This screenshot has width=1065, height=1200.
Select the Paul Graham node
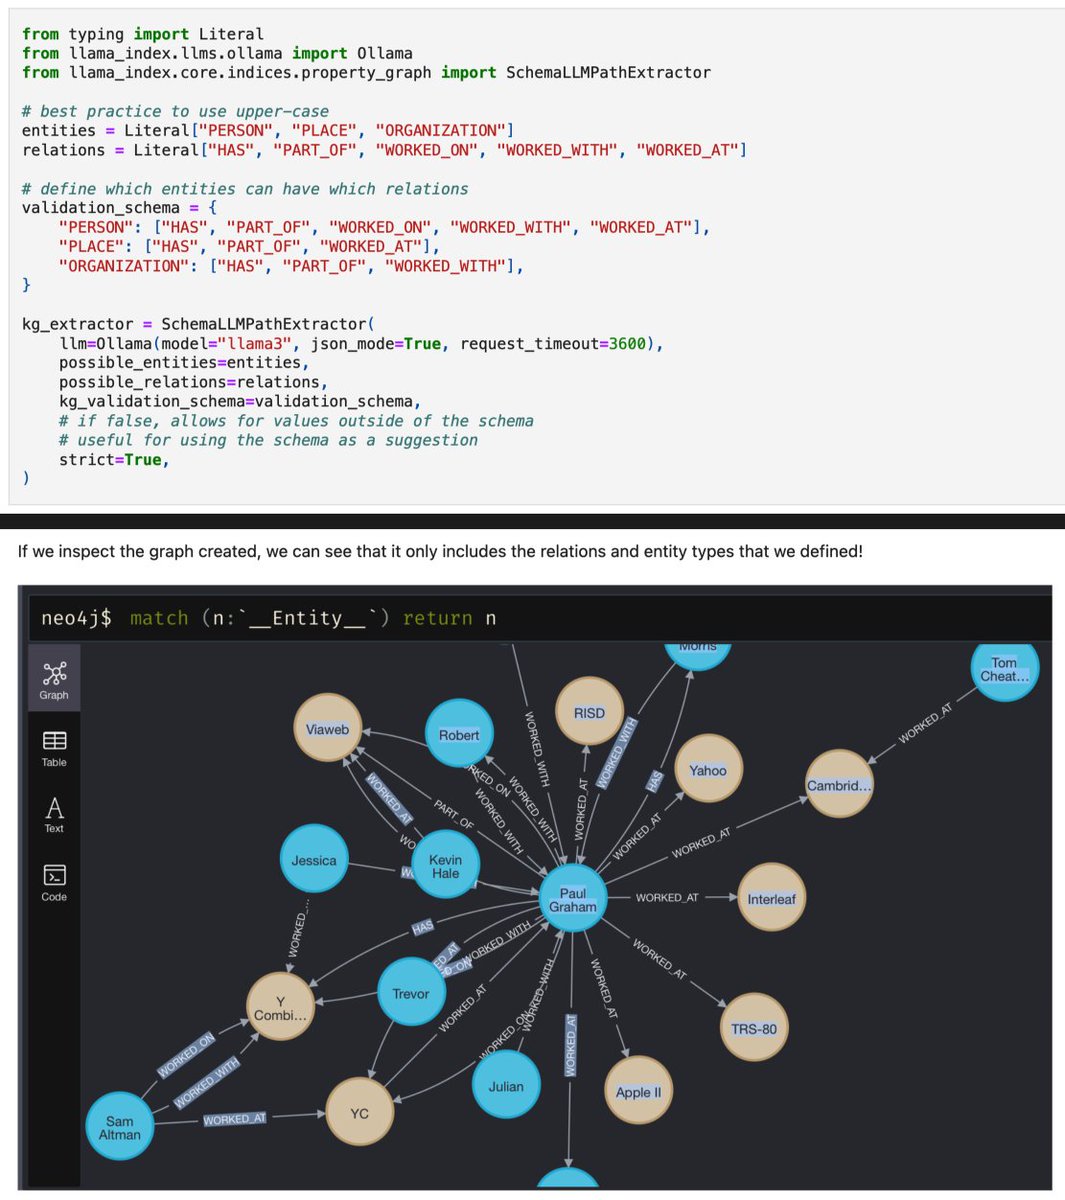pos(573,898)
